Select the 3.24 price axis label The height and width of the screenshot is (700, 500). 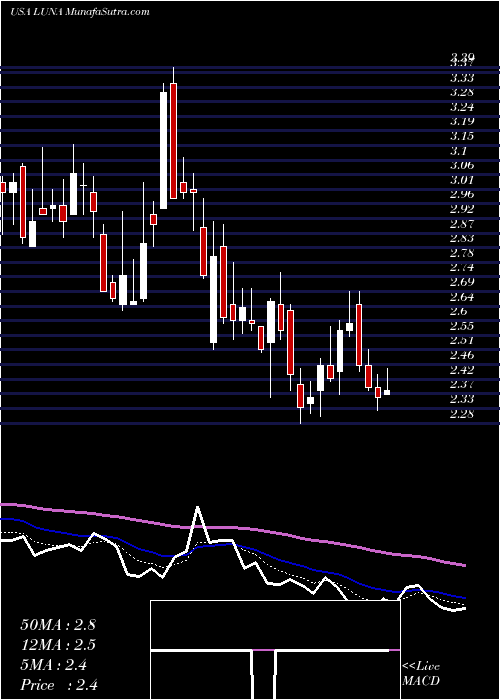coord(462,107)
